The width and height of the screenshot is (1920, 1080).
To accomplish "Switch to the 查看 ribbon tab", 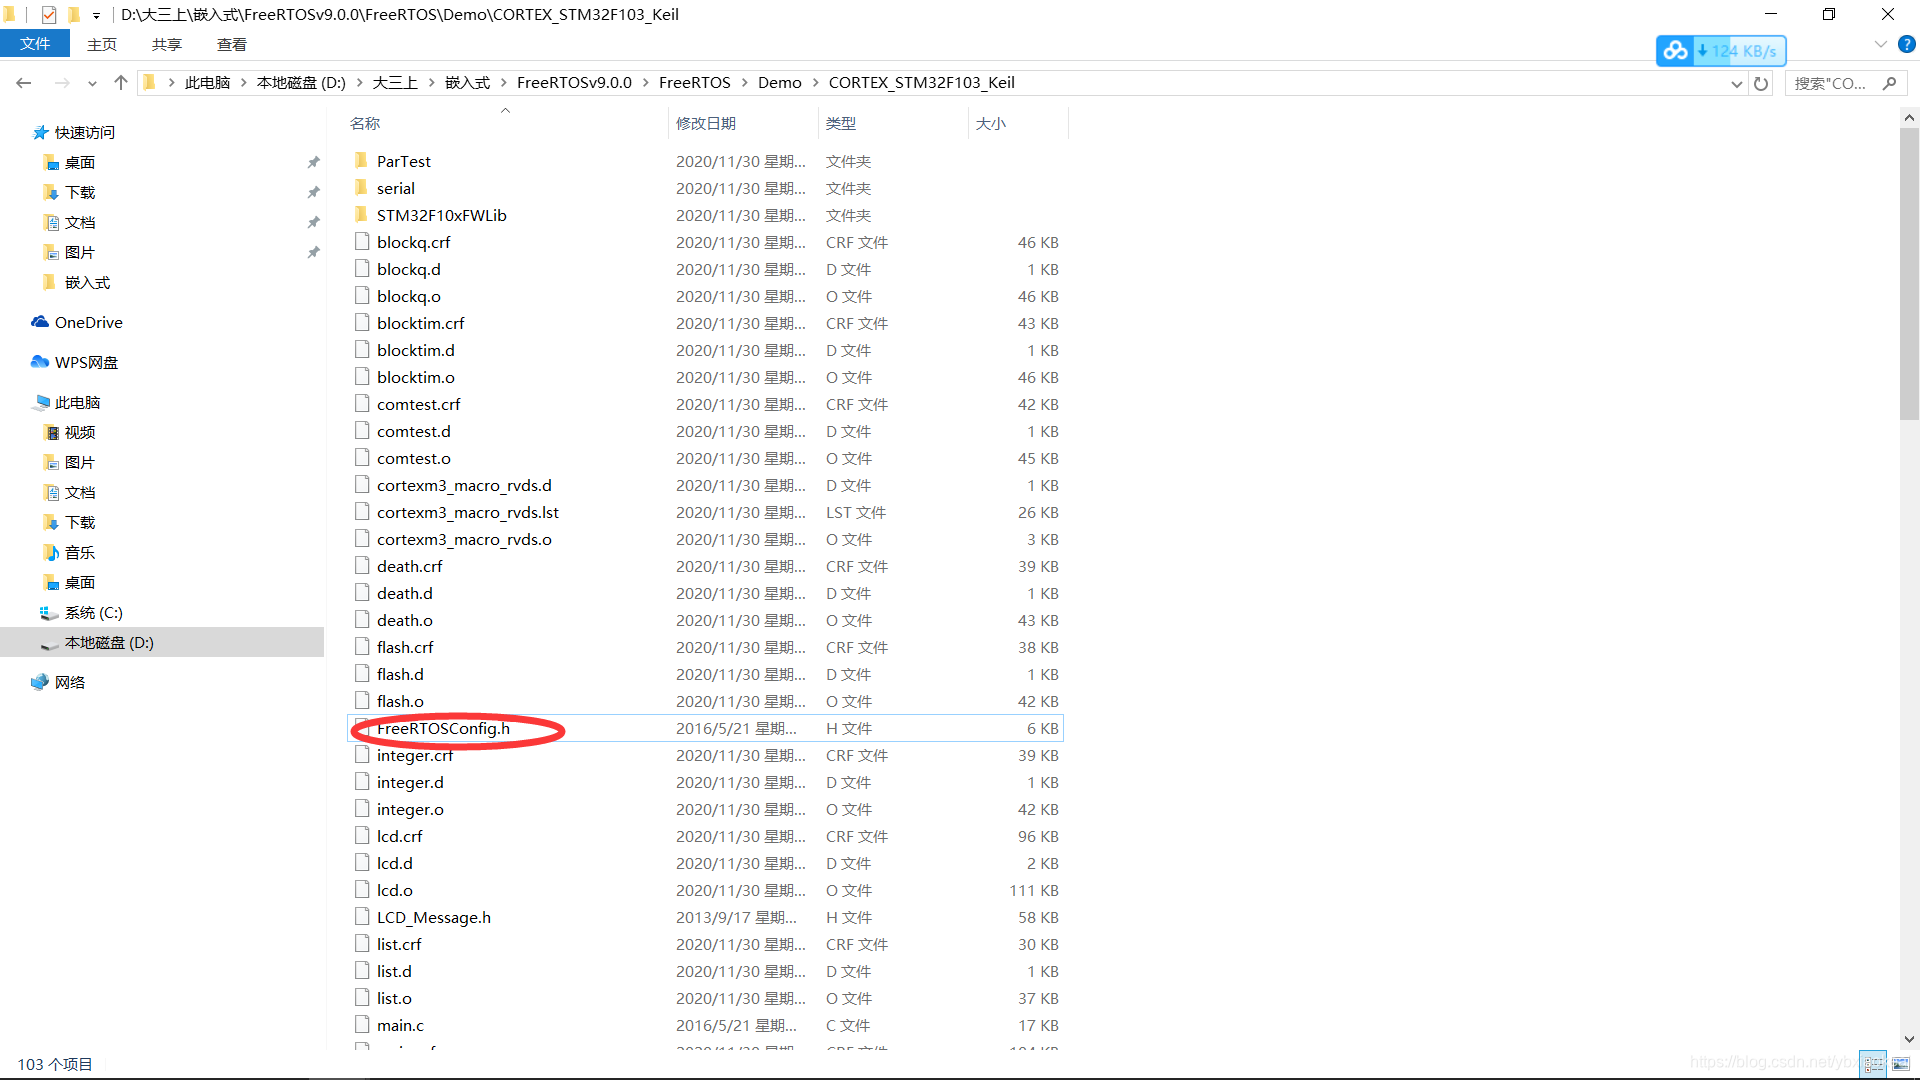I will pos(232,44).
